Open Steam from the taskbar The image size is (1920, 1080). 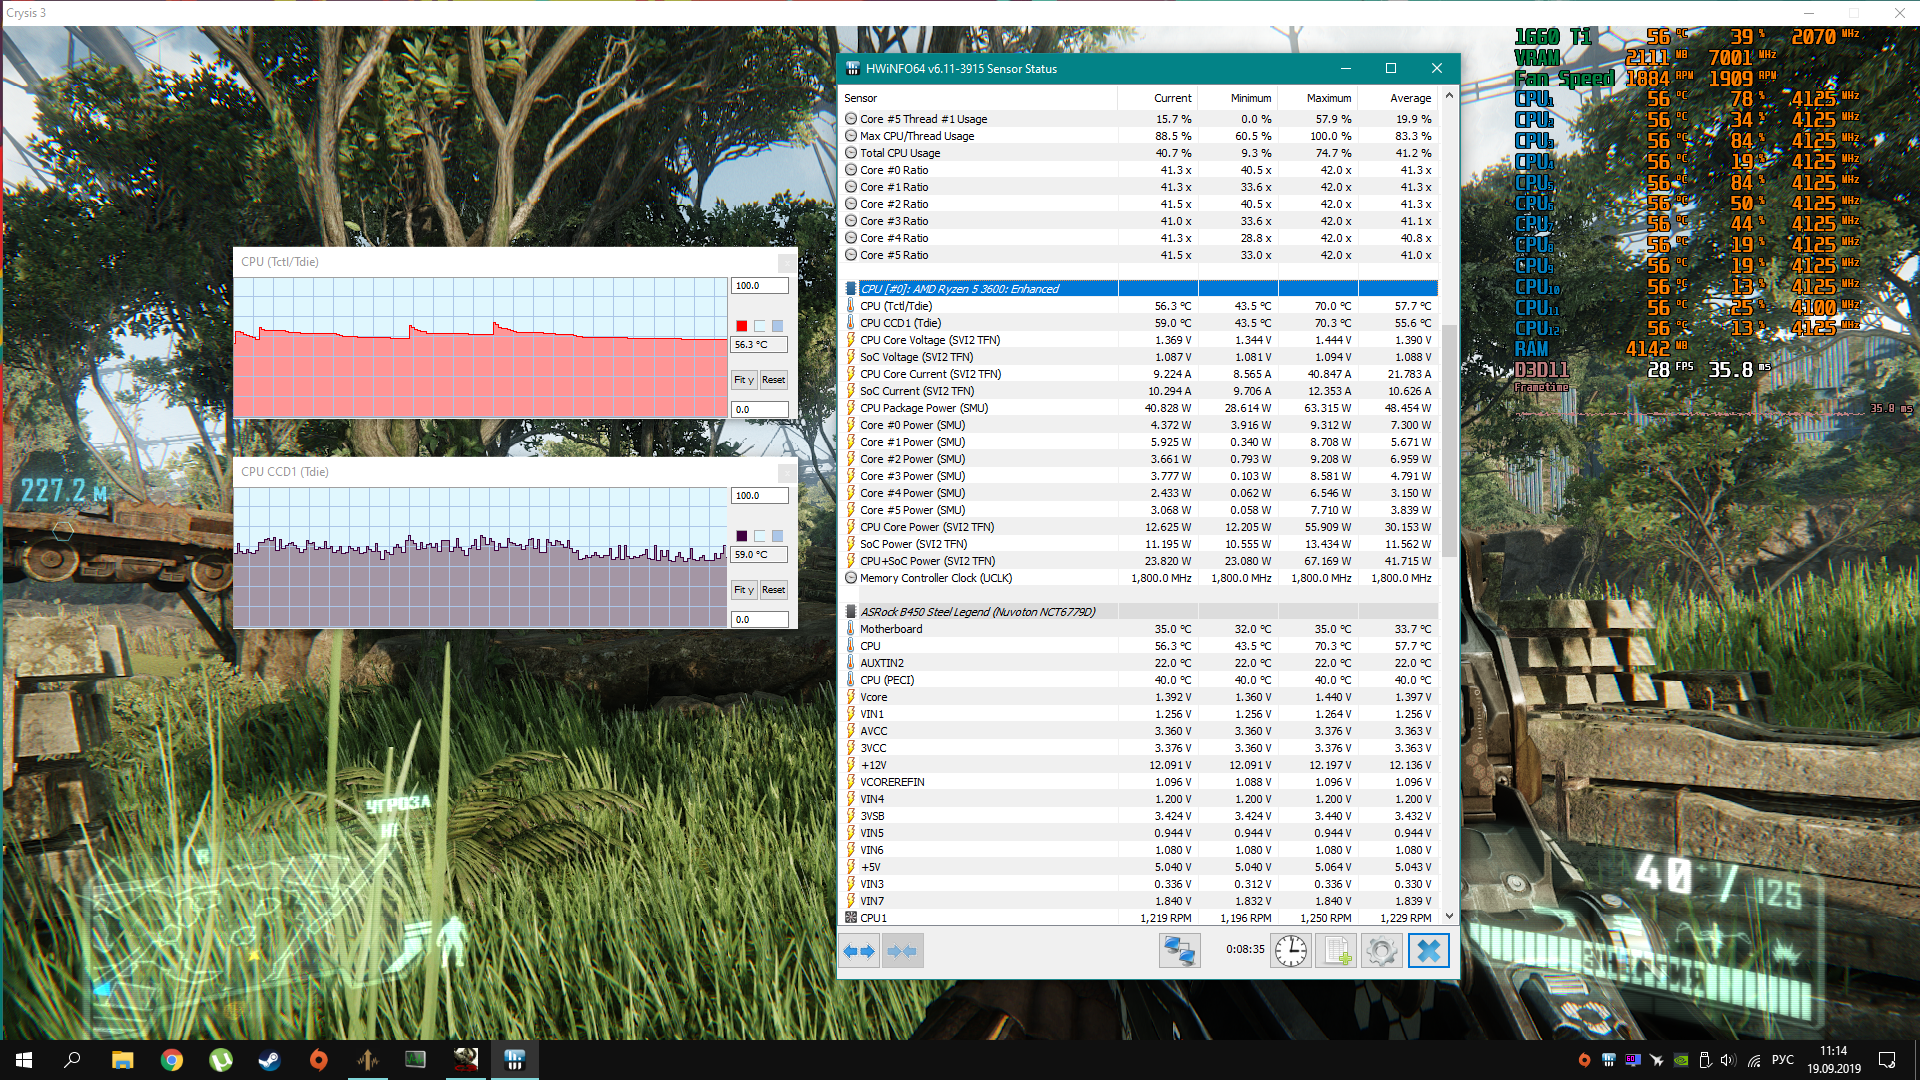269,1060
